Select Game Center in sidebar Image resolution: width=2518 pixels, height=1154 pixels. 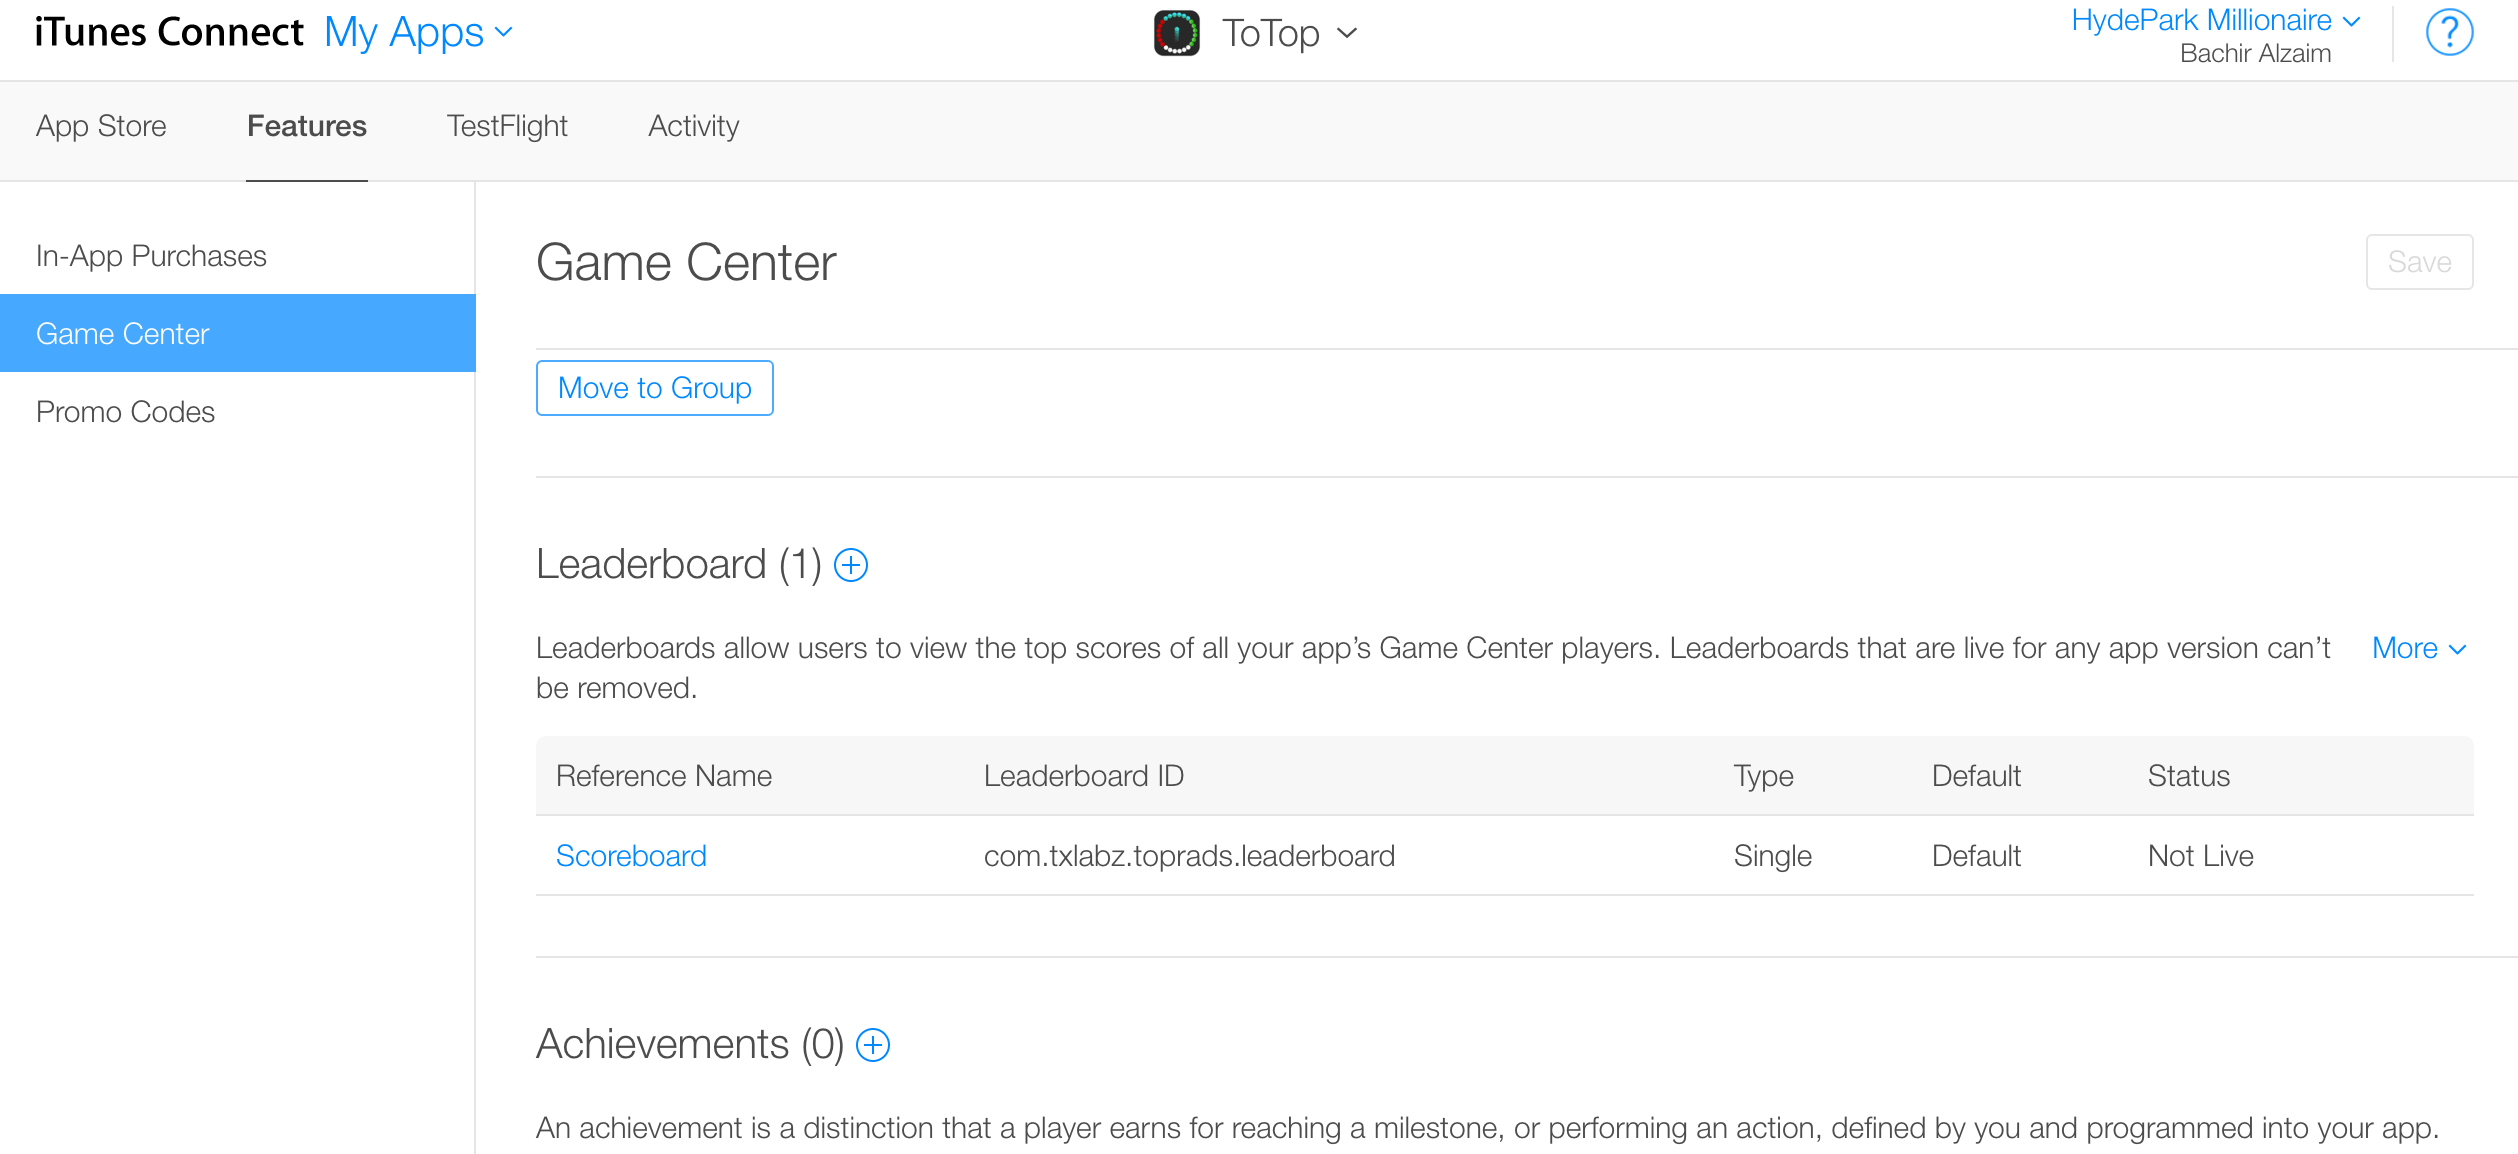(x=238, y=333)
